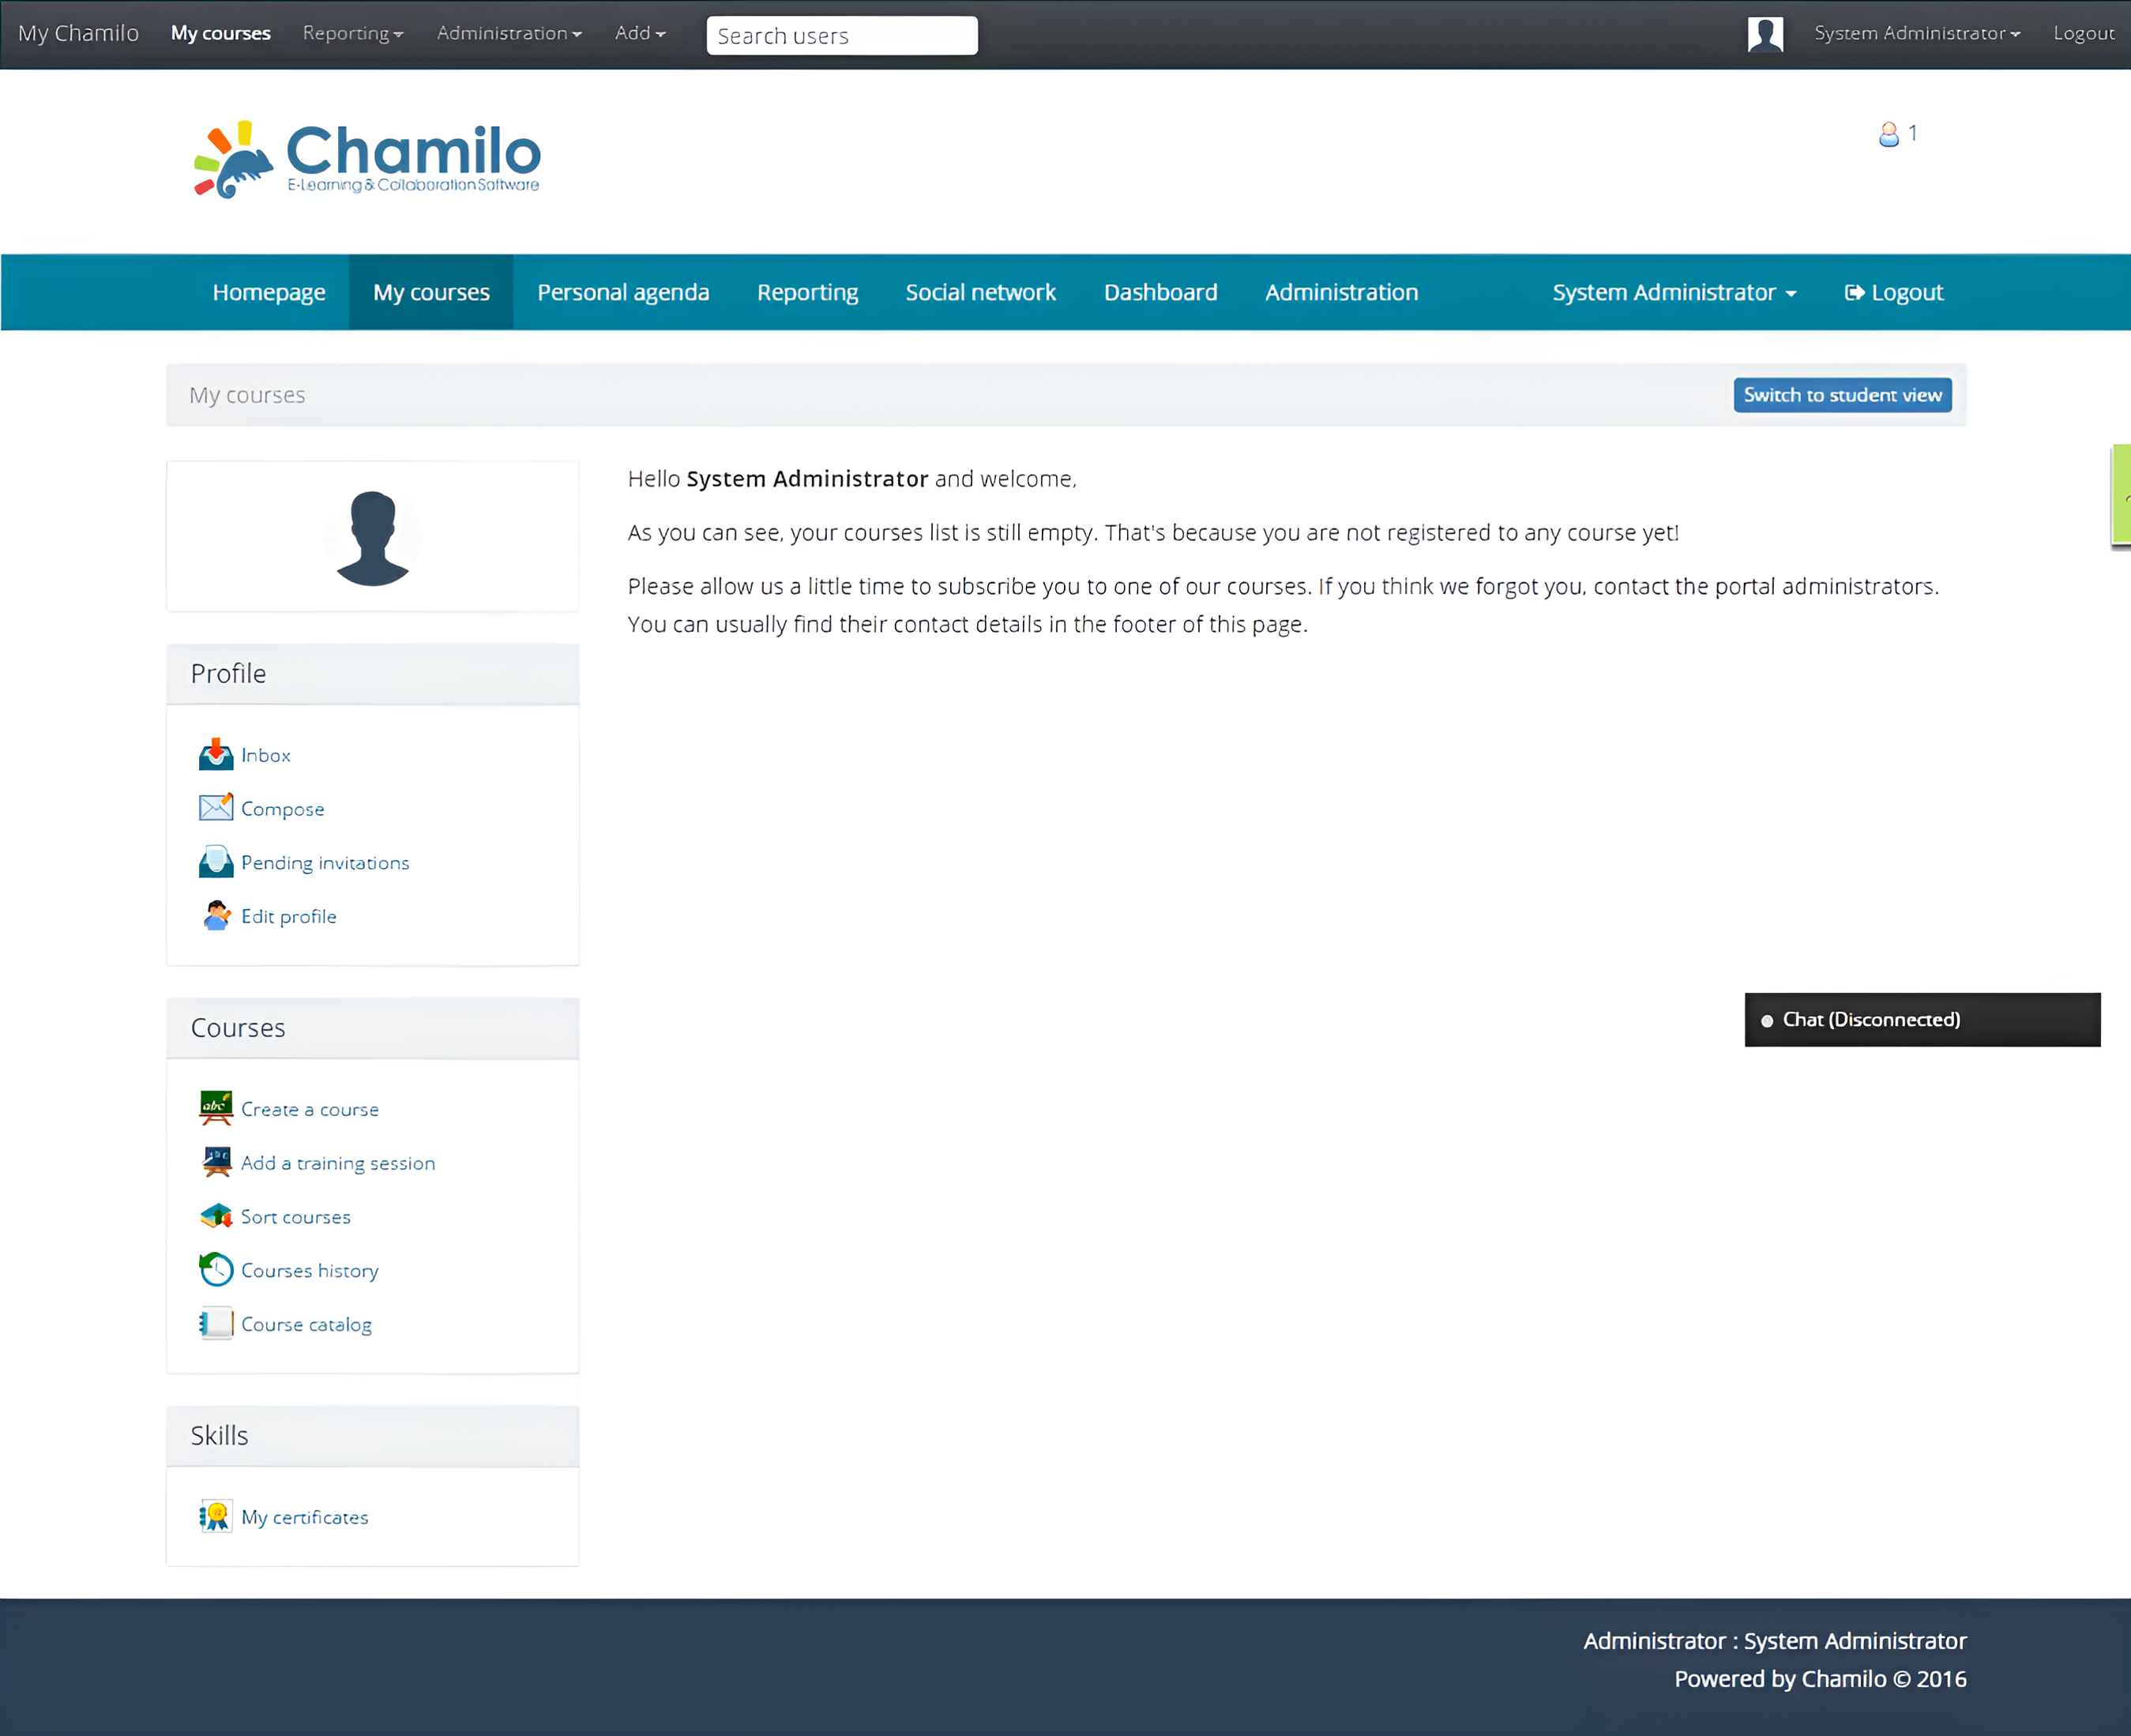Screen dimensions: 2131x1736
Task: Click the Courses history link
Action: tap(310, 1268)
